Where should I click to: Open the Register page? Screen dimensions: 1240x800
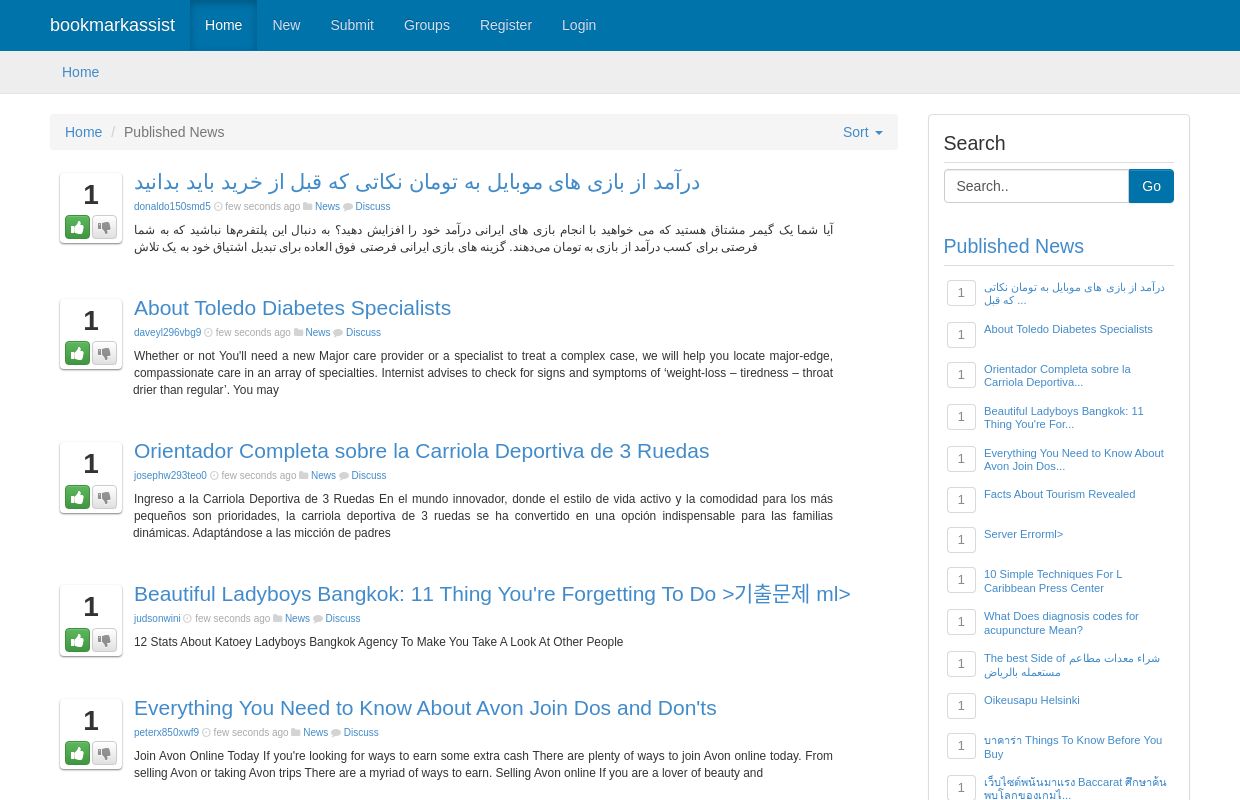pos(505,25)
